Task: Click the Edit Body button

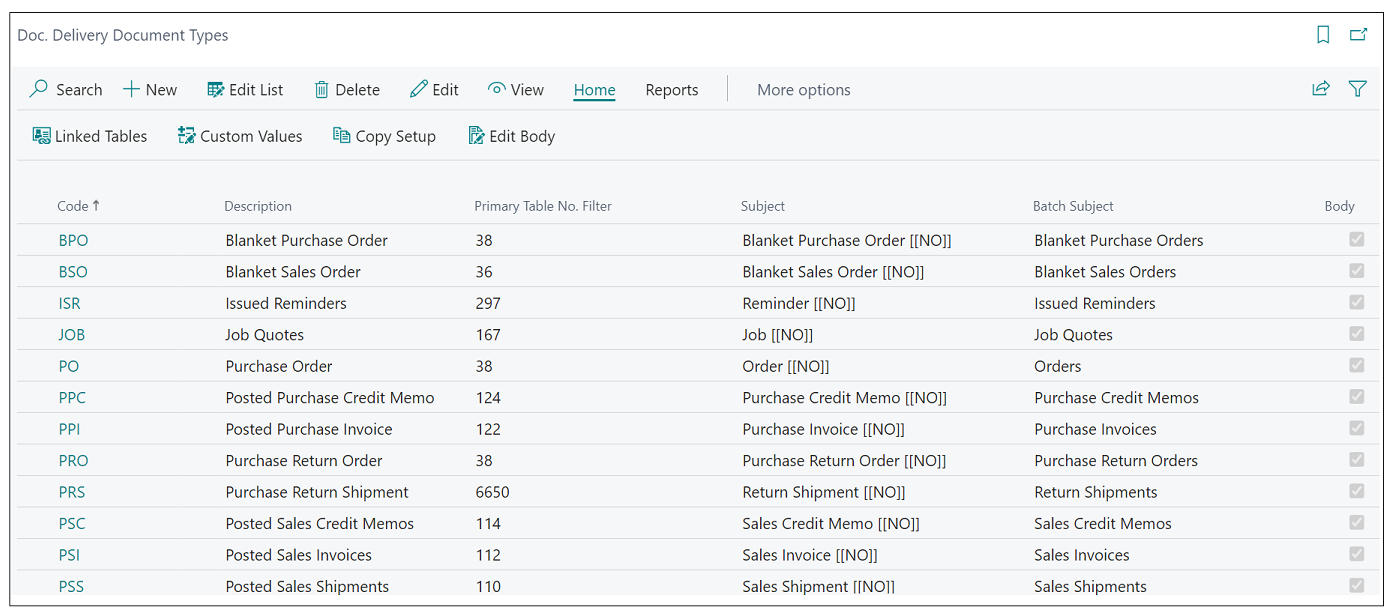Action: 512,136
